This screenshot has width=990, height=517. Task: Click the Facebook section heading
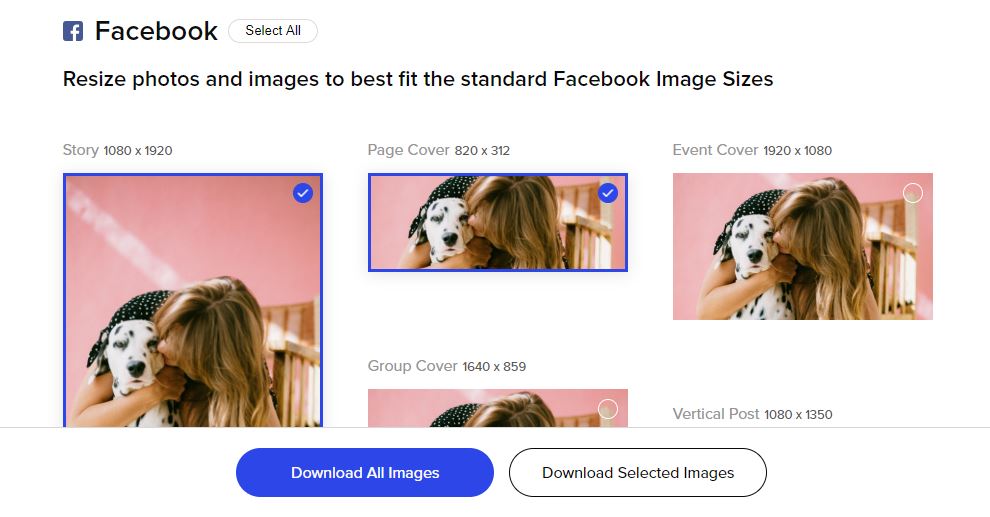156,31
